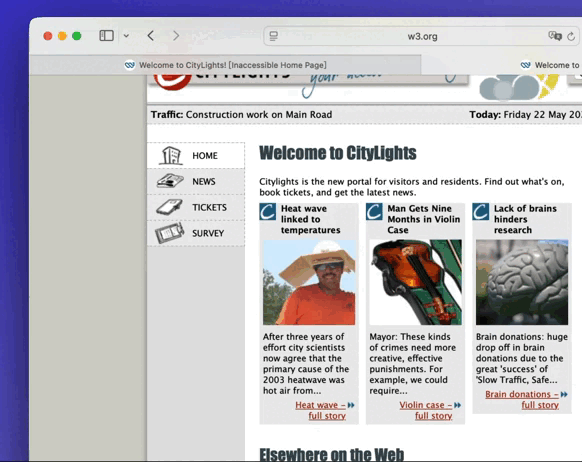Go back with the back arrow
The image size is (582, 462).
151,36
